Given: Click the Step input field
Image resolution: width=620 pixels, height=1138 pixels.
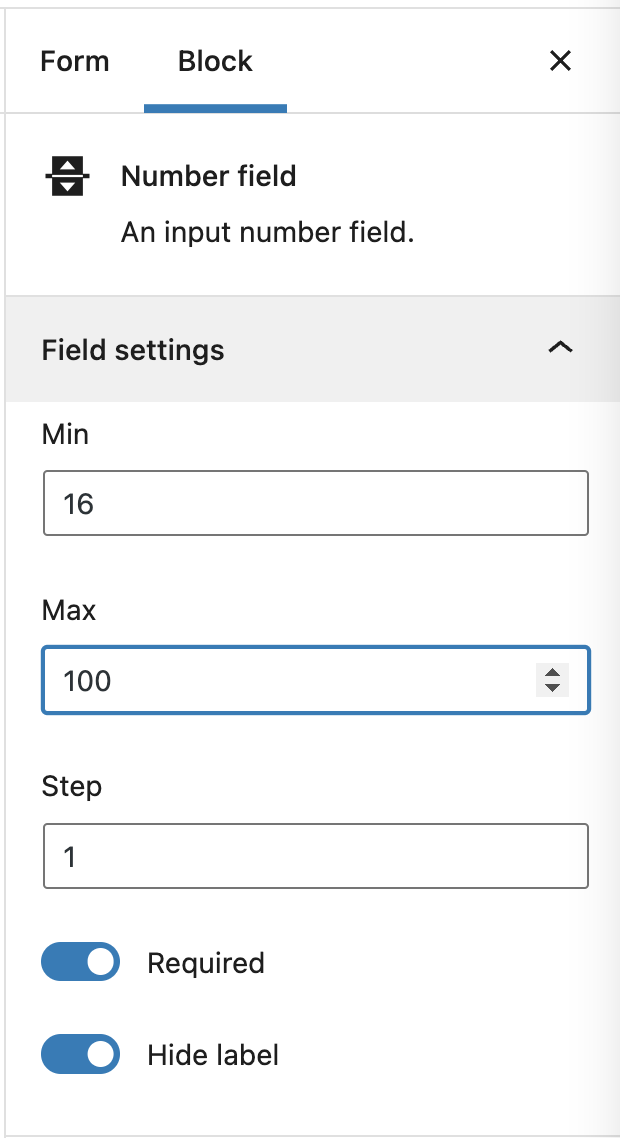Looking at the screenshot, I should [316, 856].
